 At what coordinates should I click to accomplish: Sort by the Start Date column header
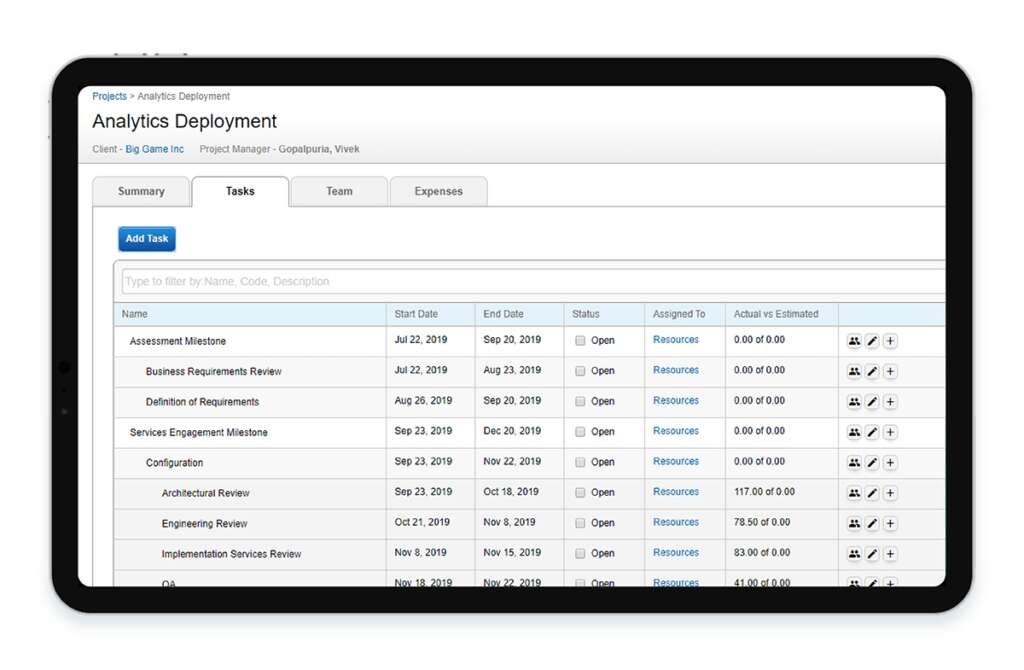click(x=416, y=314)
